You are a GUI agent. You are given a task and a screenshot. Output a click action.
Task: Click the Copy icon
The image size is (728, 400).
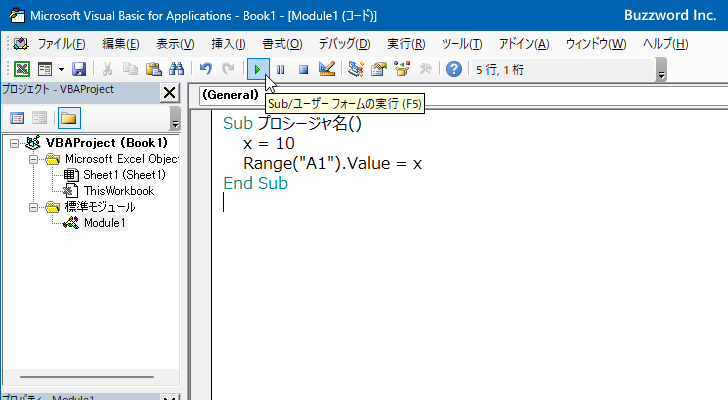coord(130,69)
